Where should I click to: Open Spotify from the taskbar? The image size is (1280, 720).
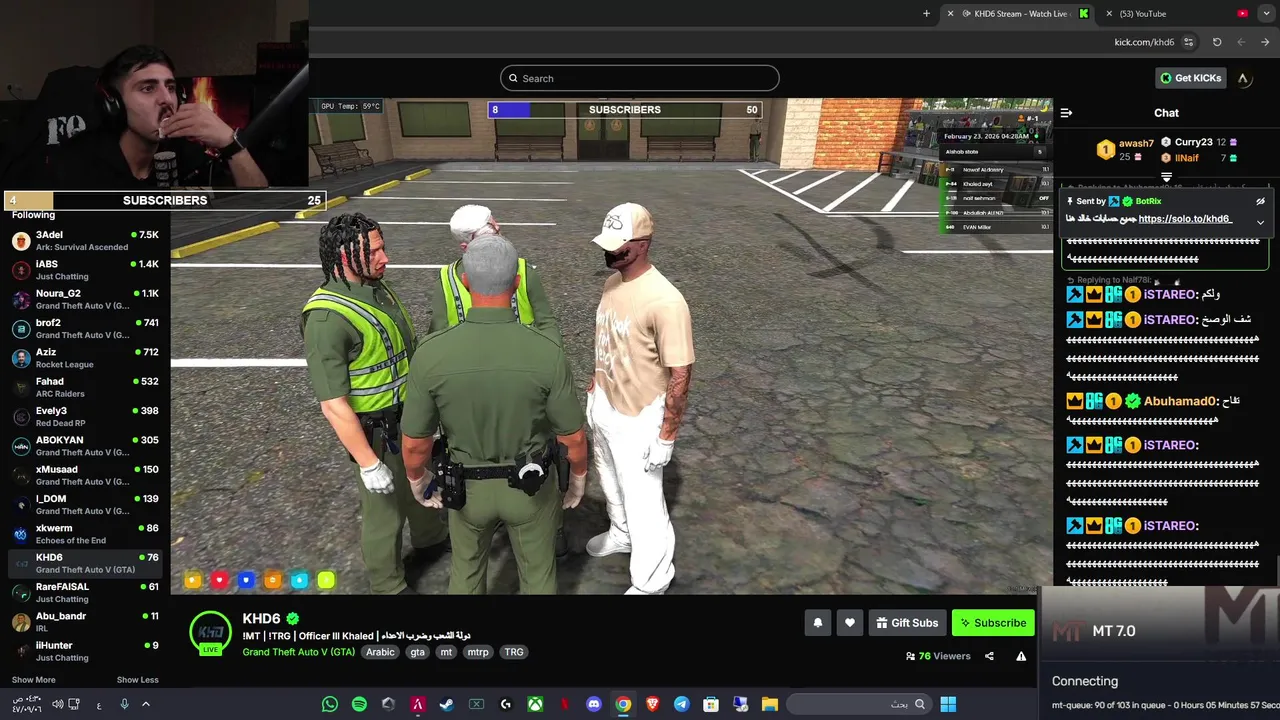(x=359, y=704)
